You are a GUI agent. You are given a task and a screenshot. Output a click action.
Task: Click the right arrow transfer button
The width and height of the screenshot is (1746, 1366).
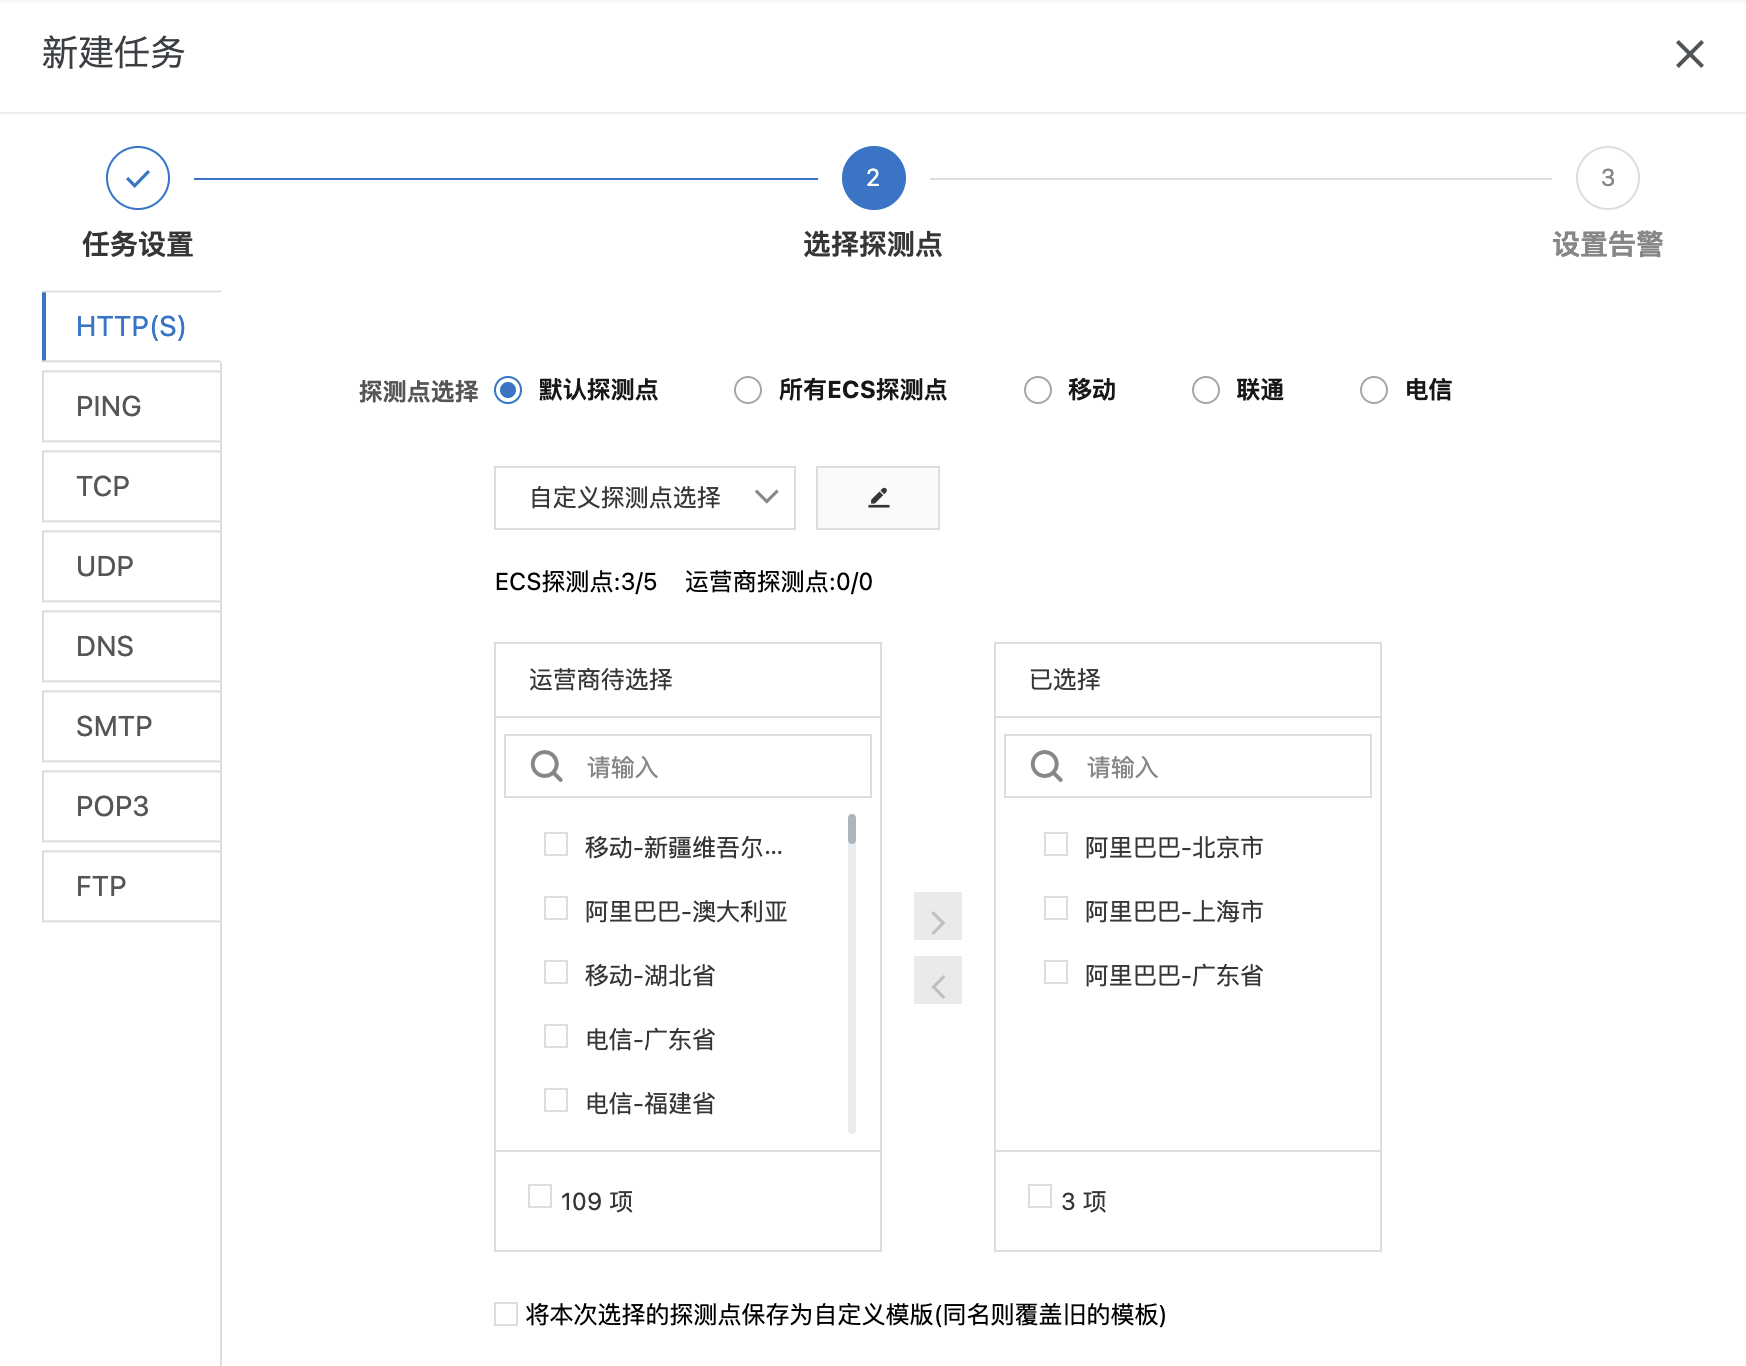[937, 917]
